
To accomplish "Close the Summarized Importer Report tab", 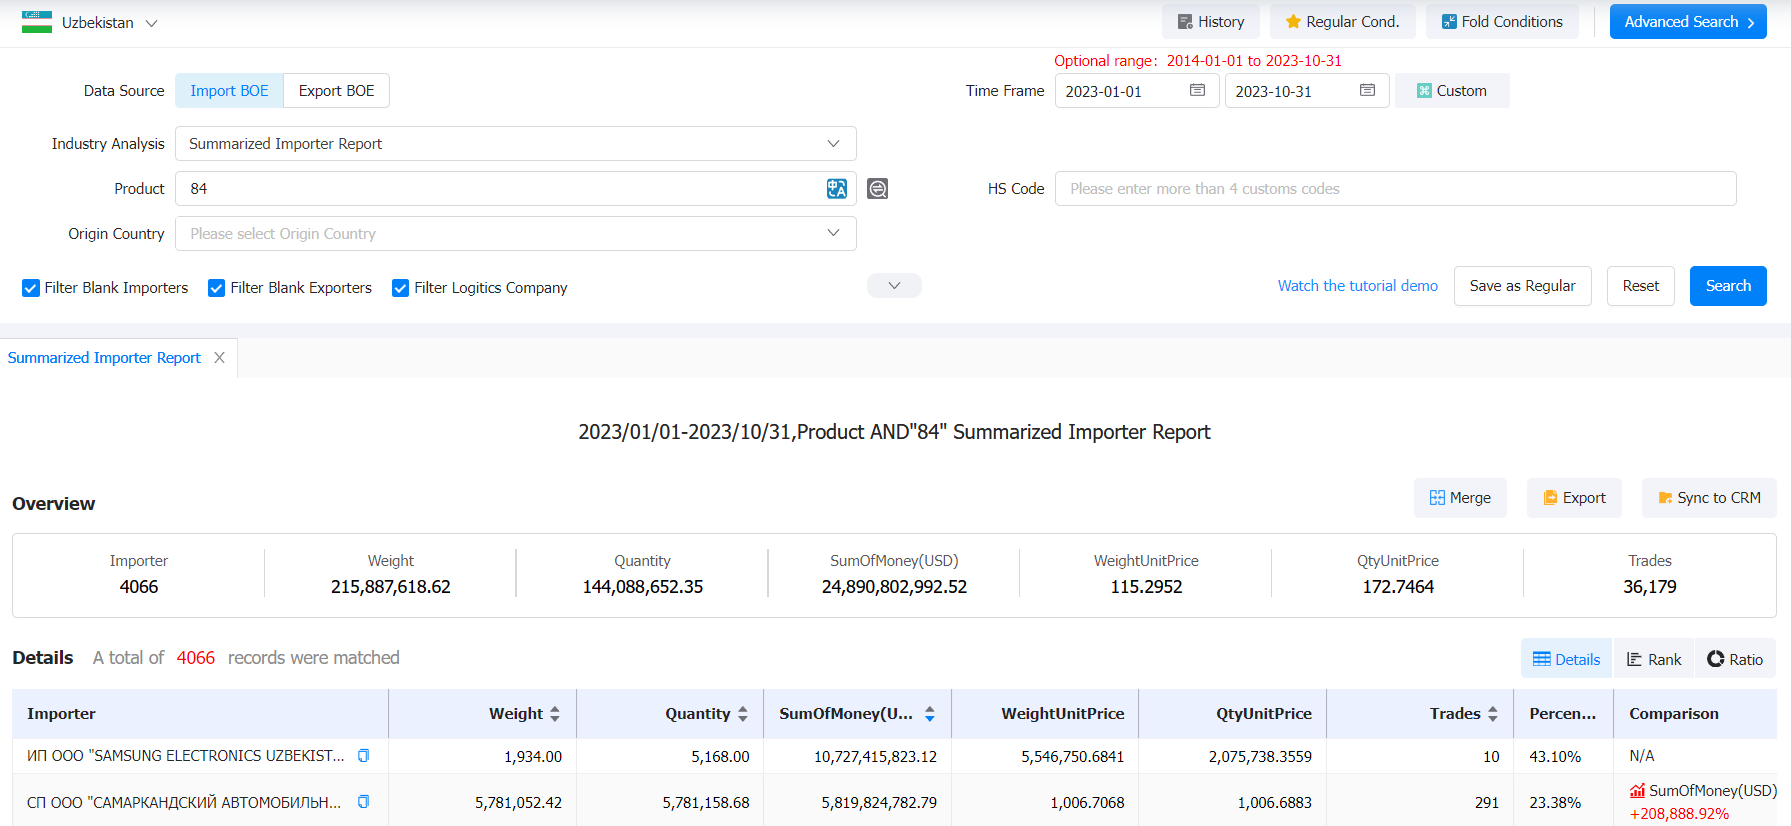I will 219,357.
